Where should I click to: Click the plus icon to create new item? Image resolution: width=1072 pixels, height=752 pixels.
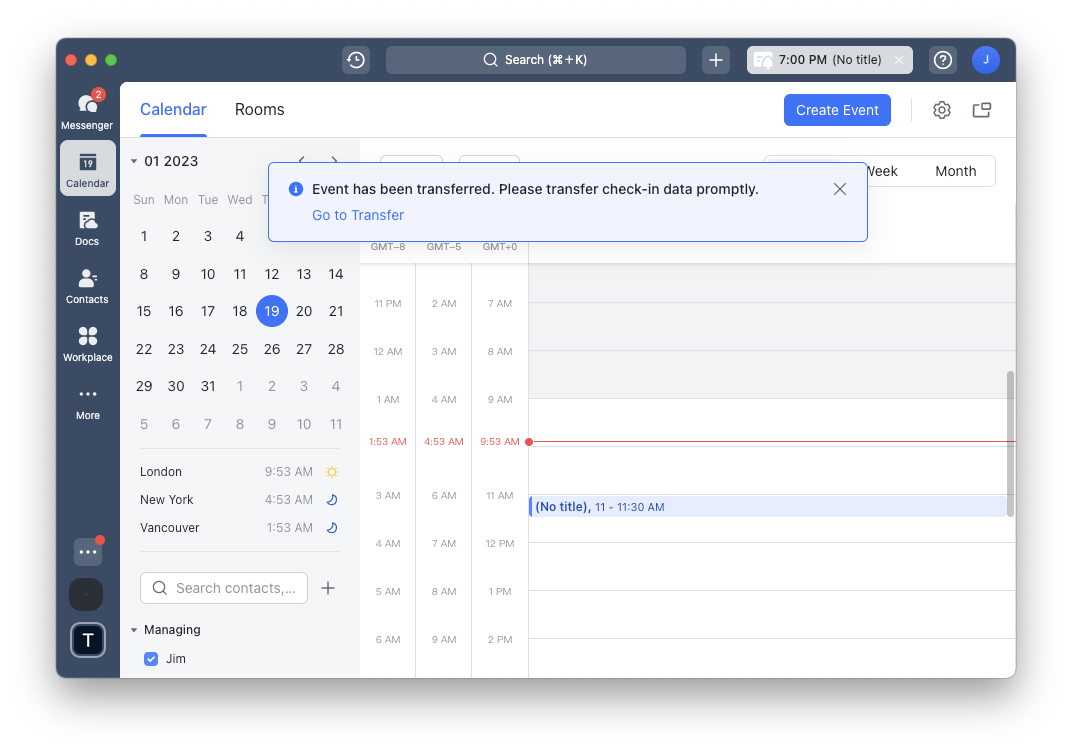[x=715, y=59]
